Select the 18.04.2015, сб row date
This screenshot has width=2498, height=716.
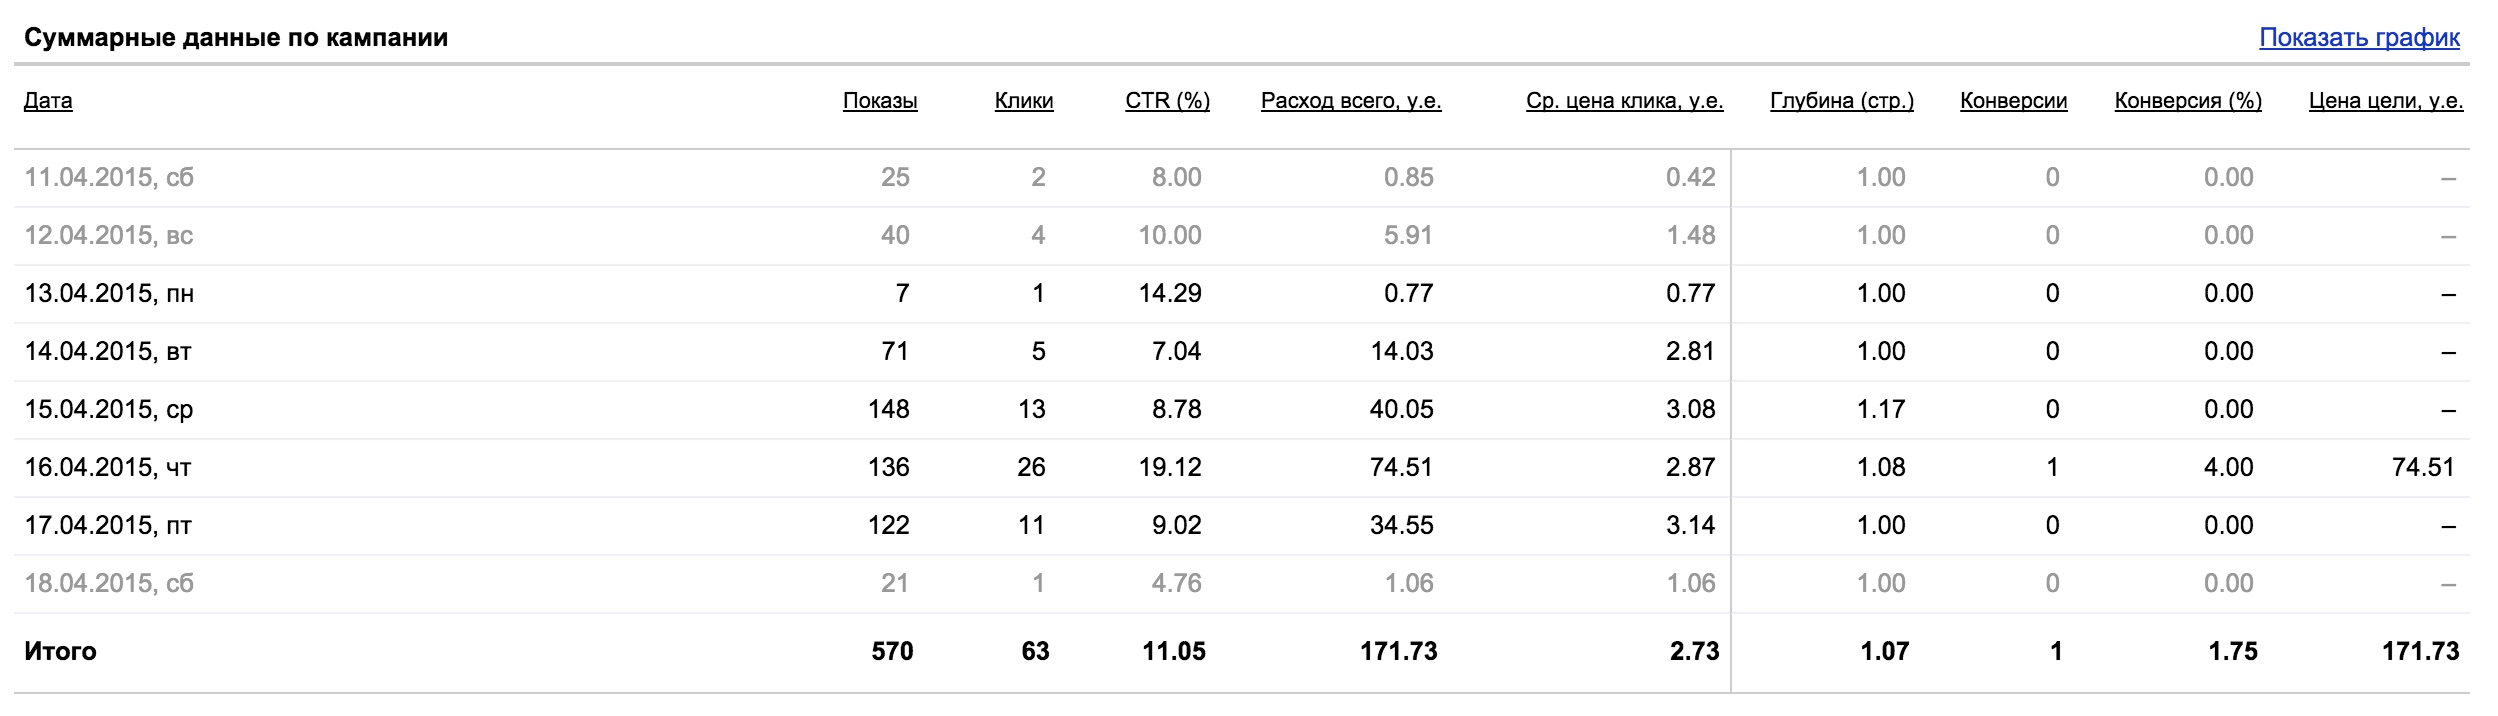(109, 583)
